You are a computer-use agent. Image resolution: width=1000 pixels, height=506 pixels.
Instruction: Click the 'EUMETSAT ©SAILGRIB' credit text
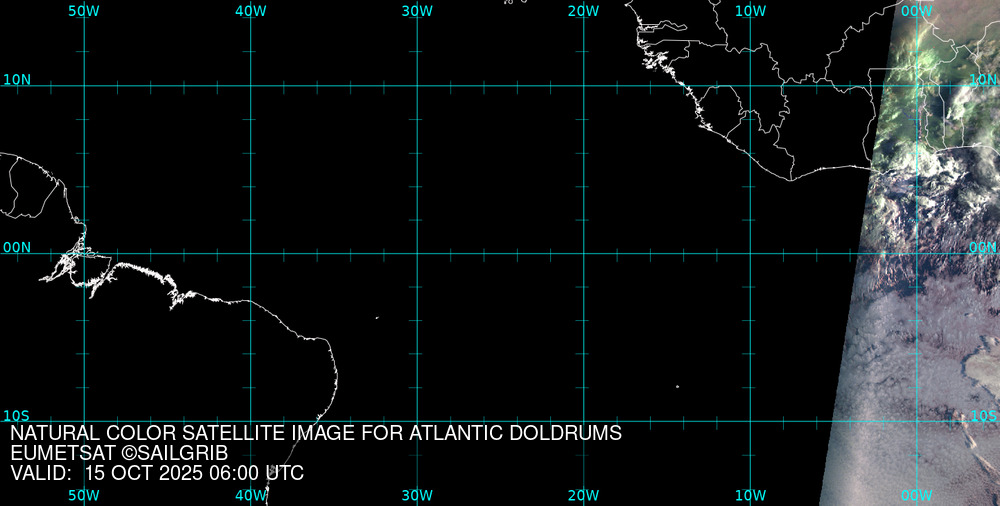tap(126, 454)
